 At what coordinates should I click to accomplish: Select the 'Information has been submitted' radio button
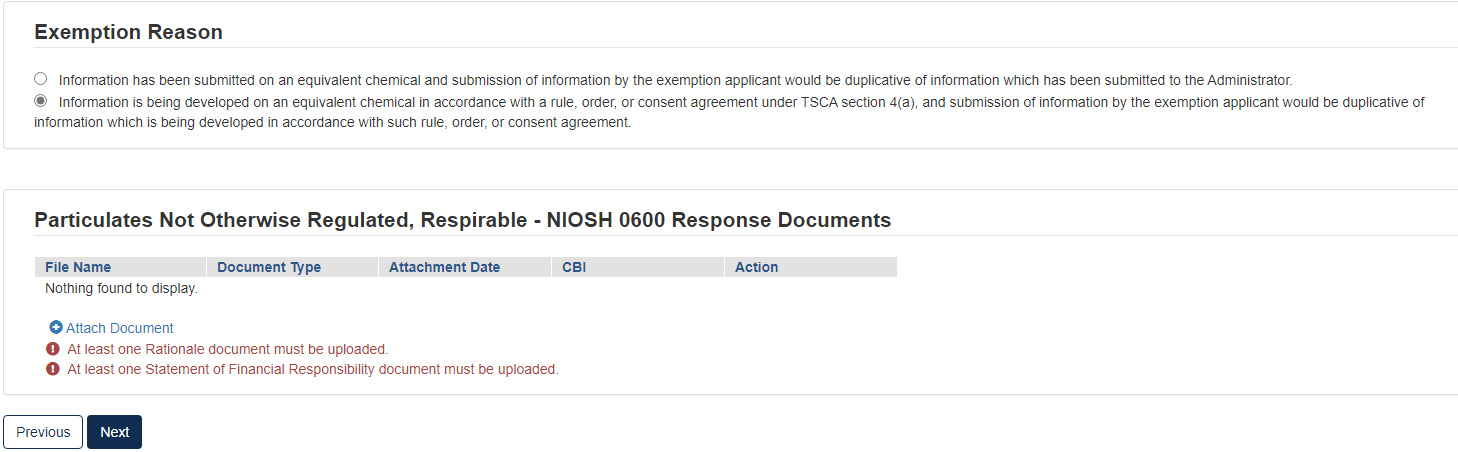tap(40, 79)
